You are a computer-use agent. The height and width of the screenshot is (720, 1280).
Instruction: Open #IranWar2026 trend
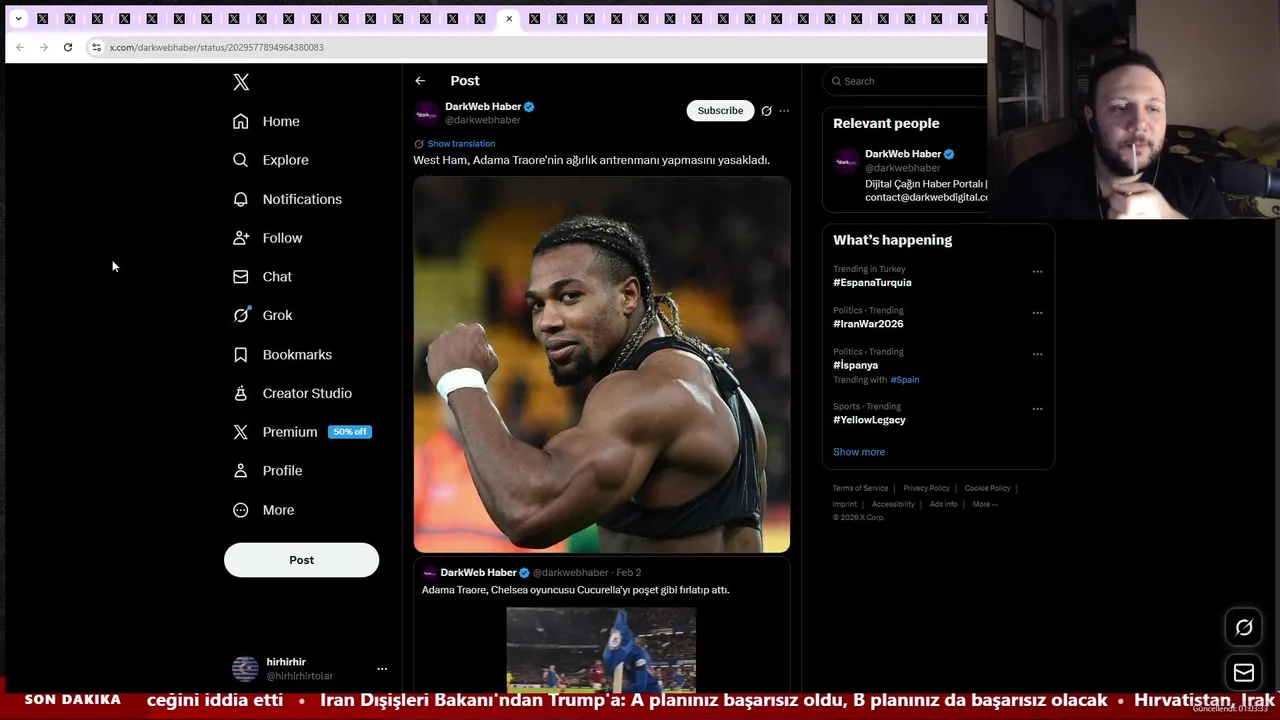[868, 324]
